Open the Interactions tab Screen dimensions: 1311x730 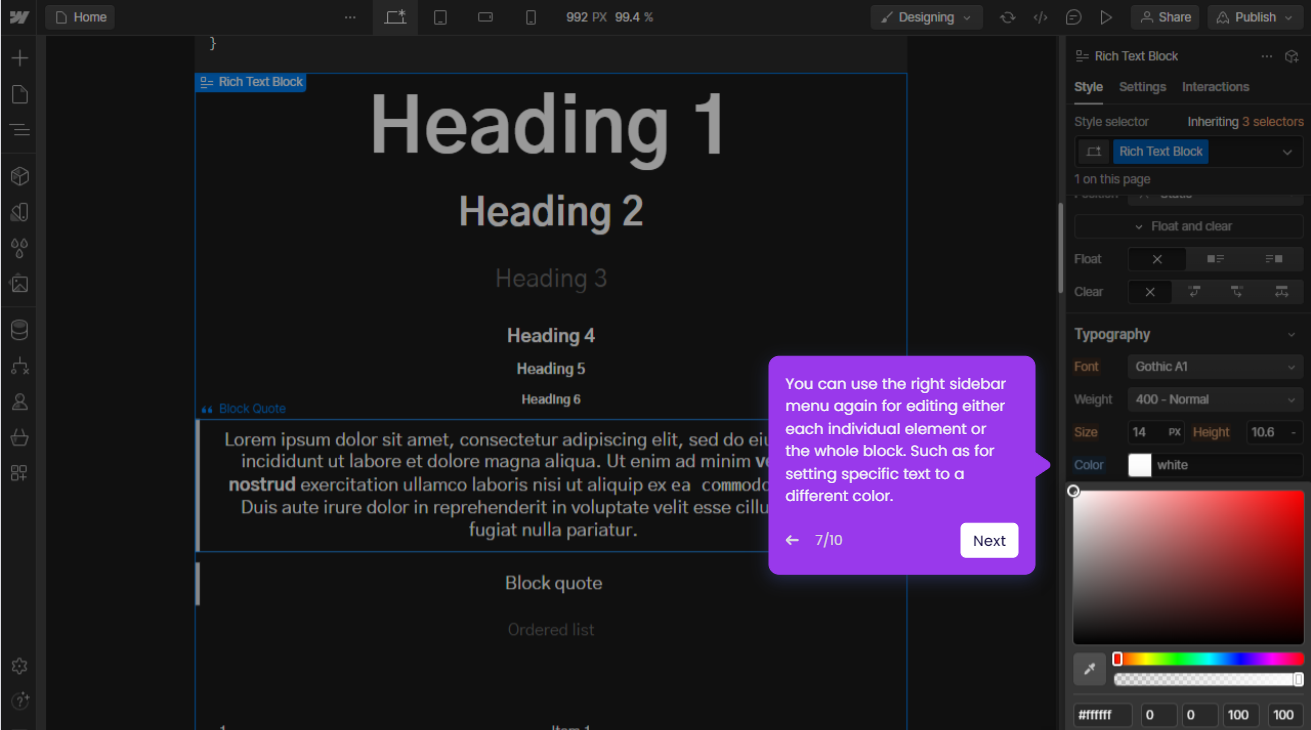[x=1215, y=87]
